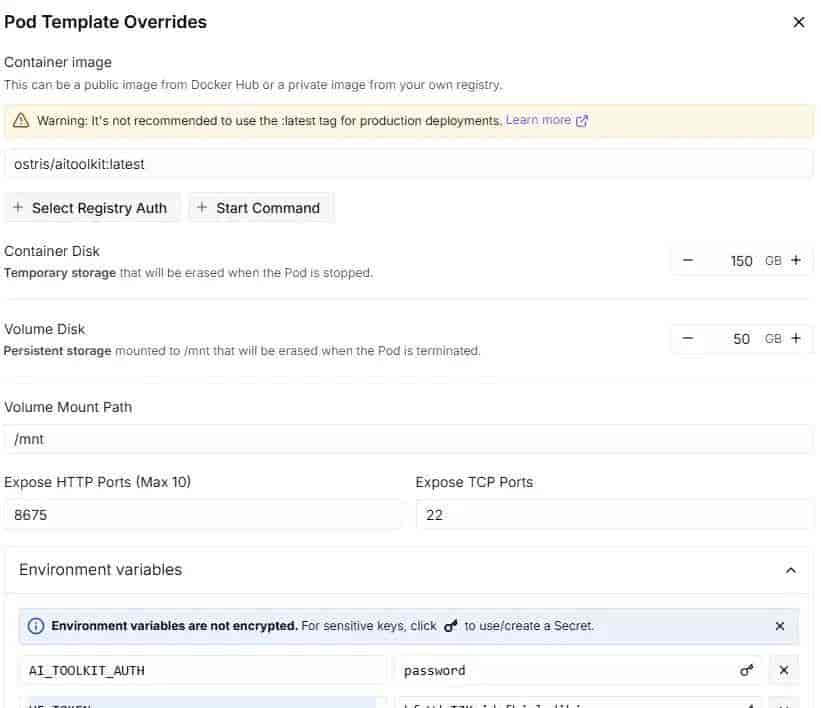Click the key icon to use a Secret
This screenshot has width=821, height=708.
click(x=746, y=670)
